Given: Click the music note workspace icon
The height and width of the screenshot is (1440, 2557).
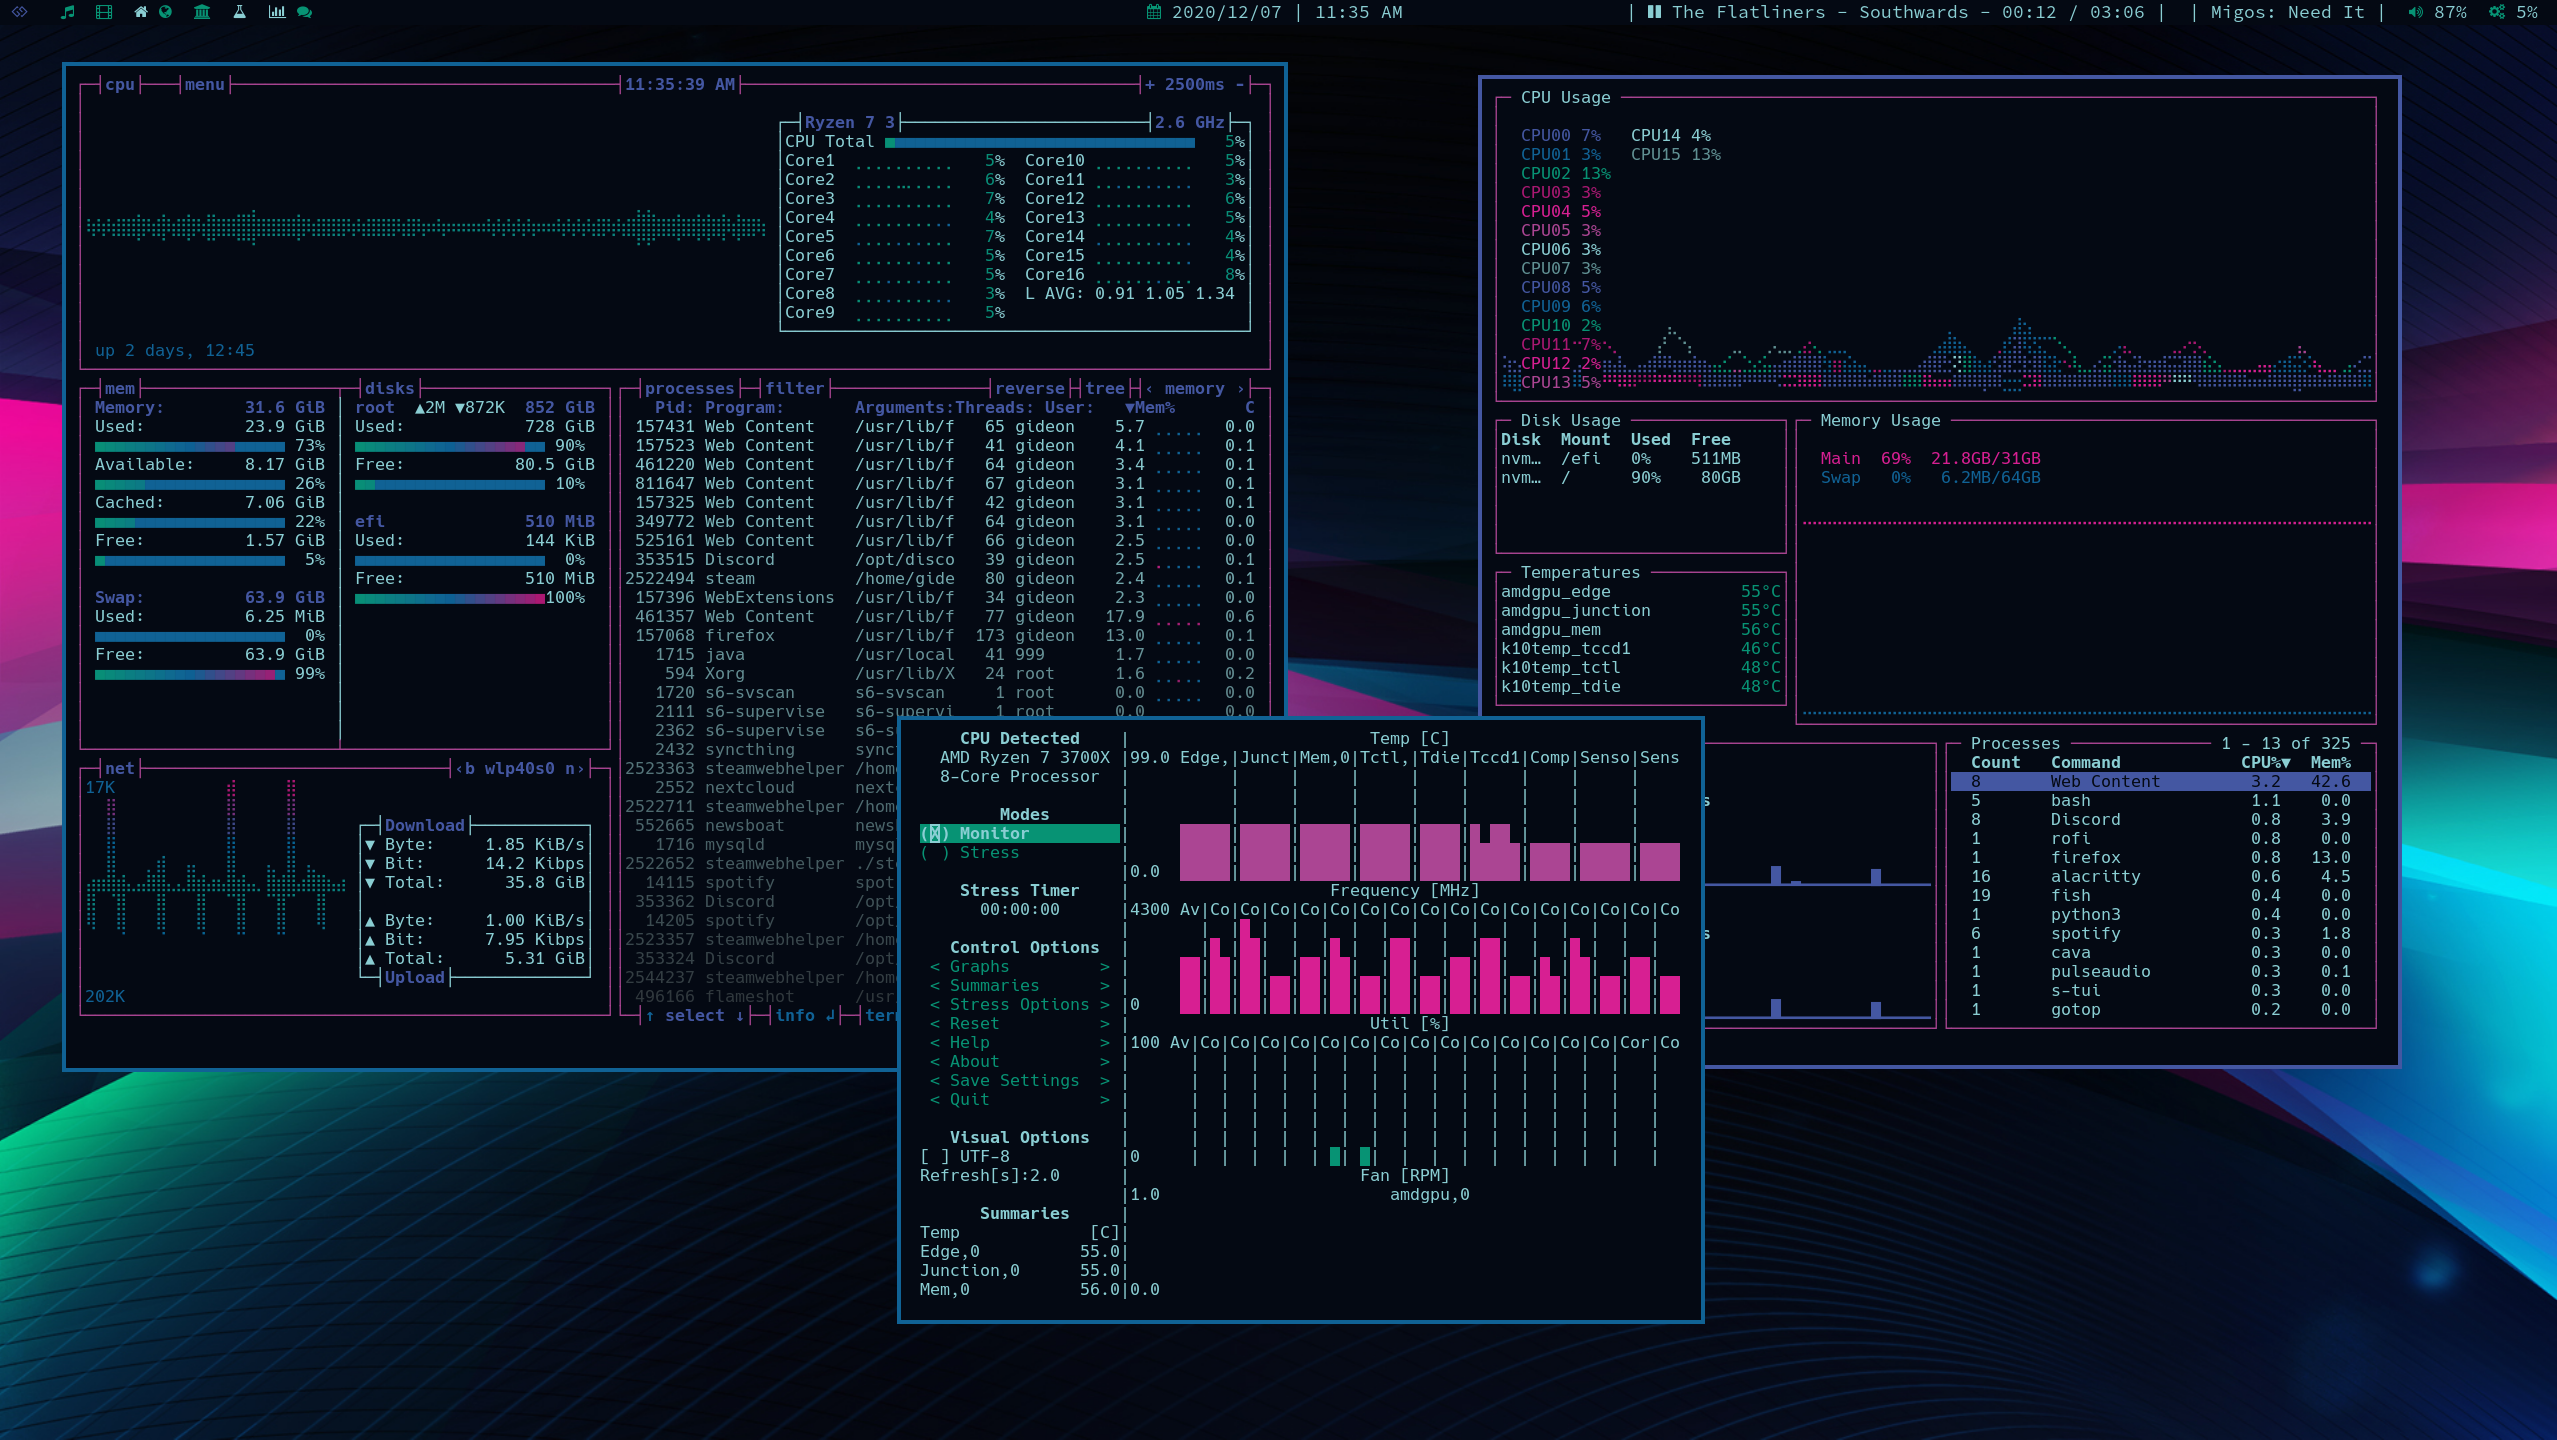Looking at the screenshot, I should click(x=68, y=12).
